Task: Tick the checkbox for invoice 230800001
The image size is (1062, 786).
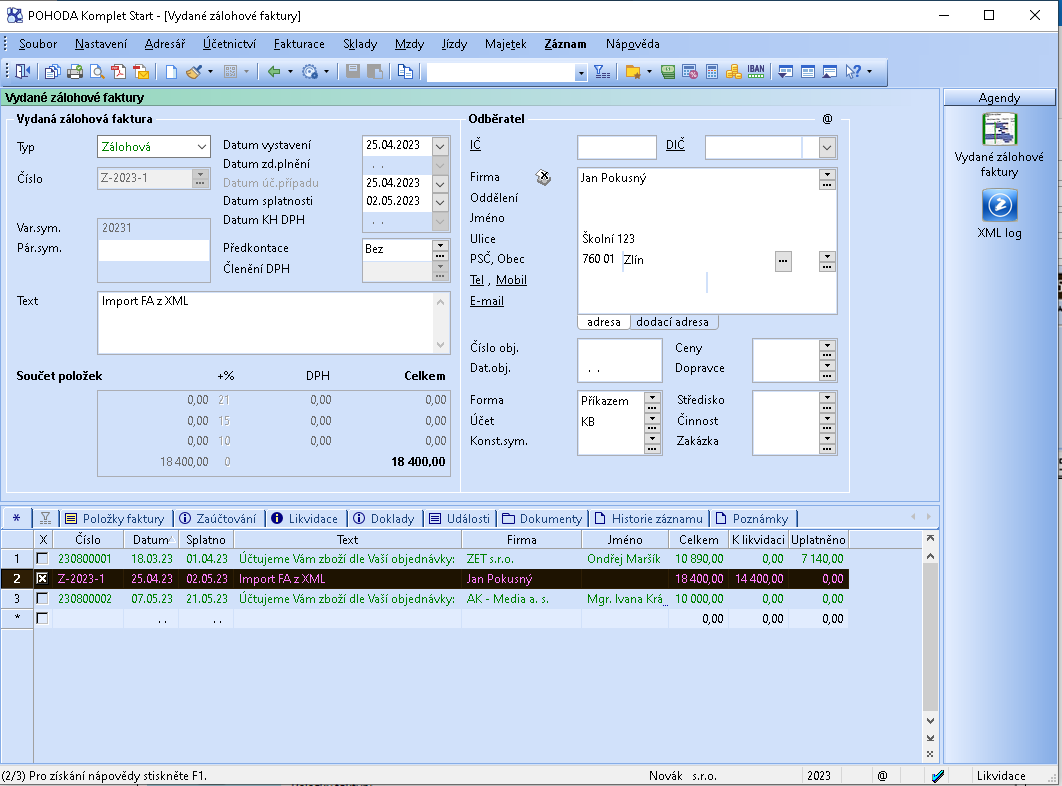Action: tap(43, 559)
